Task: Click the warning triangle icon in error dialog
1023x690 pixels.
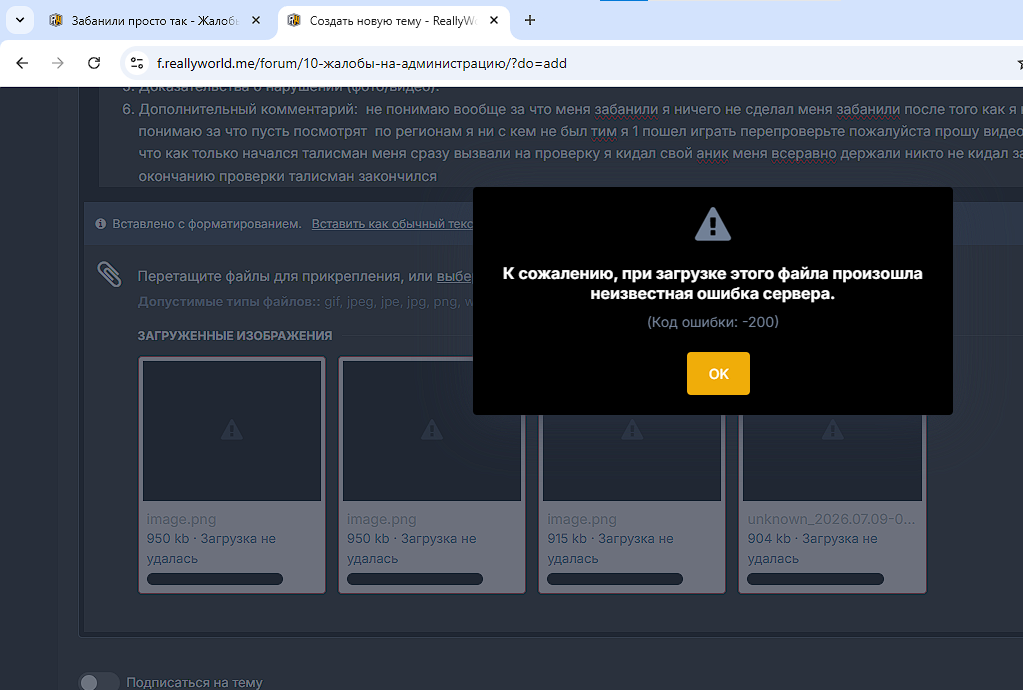Action: (712, 224)
